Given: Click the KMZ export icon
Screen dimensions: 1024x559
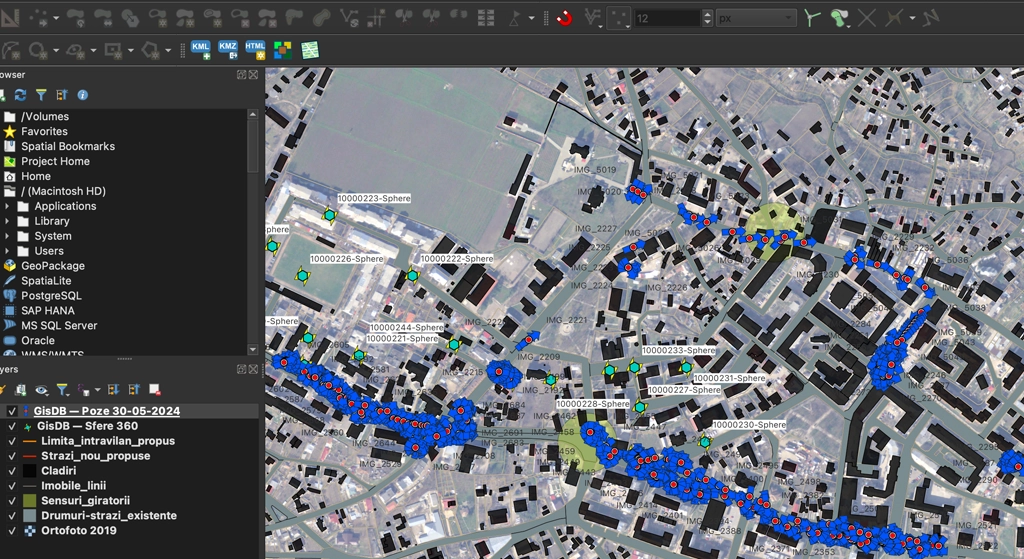Looking at the screenshot, I should [x=228, y=50].
